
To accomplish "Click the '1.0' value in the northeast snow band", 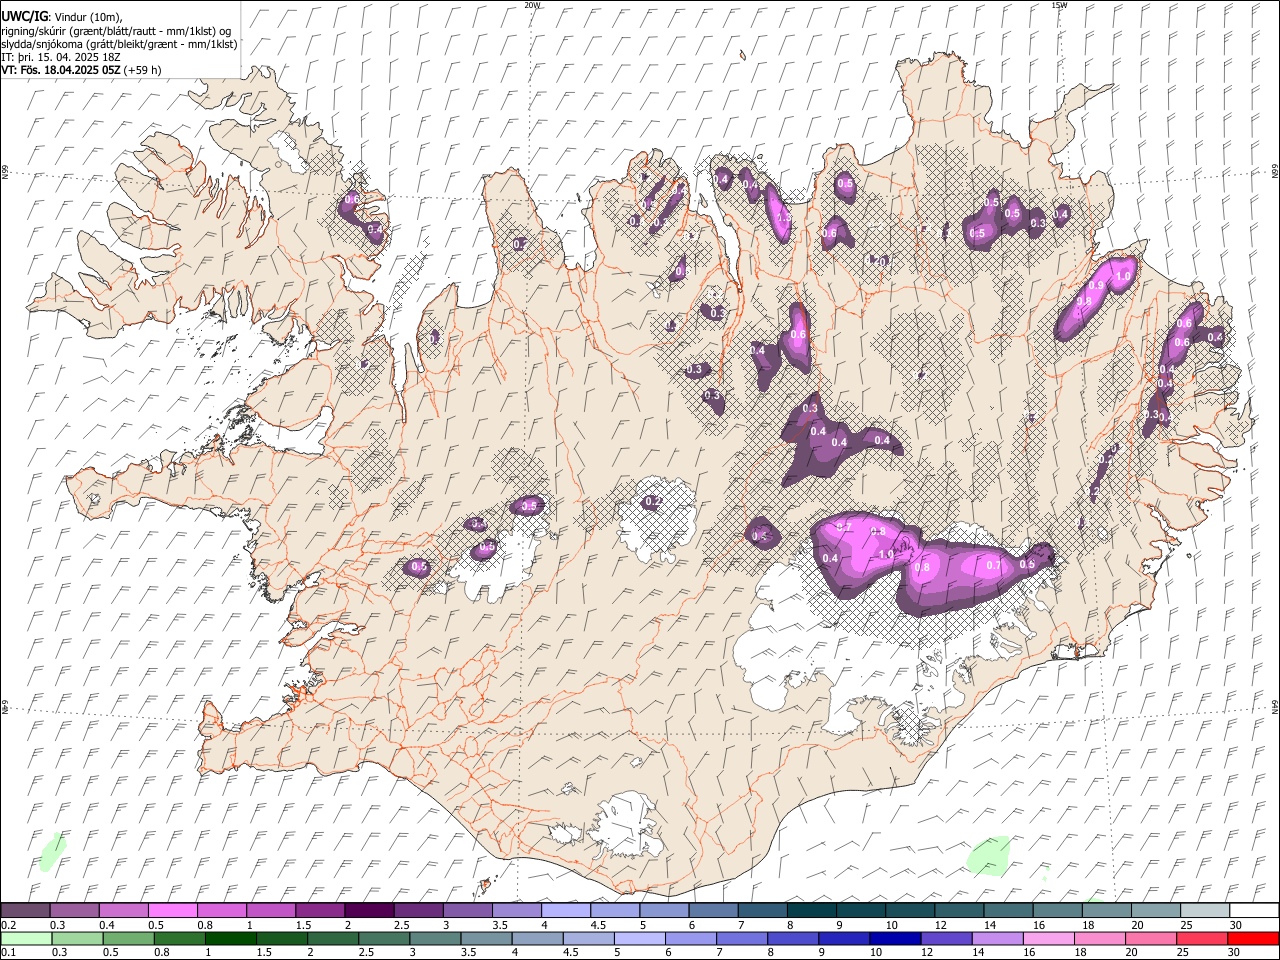I will [1123, 276].
